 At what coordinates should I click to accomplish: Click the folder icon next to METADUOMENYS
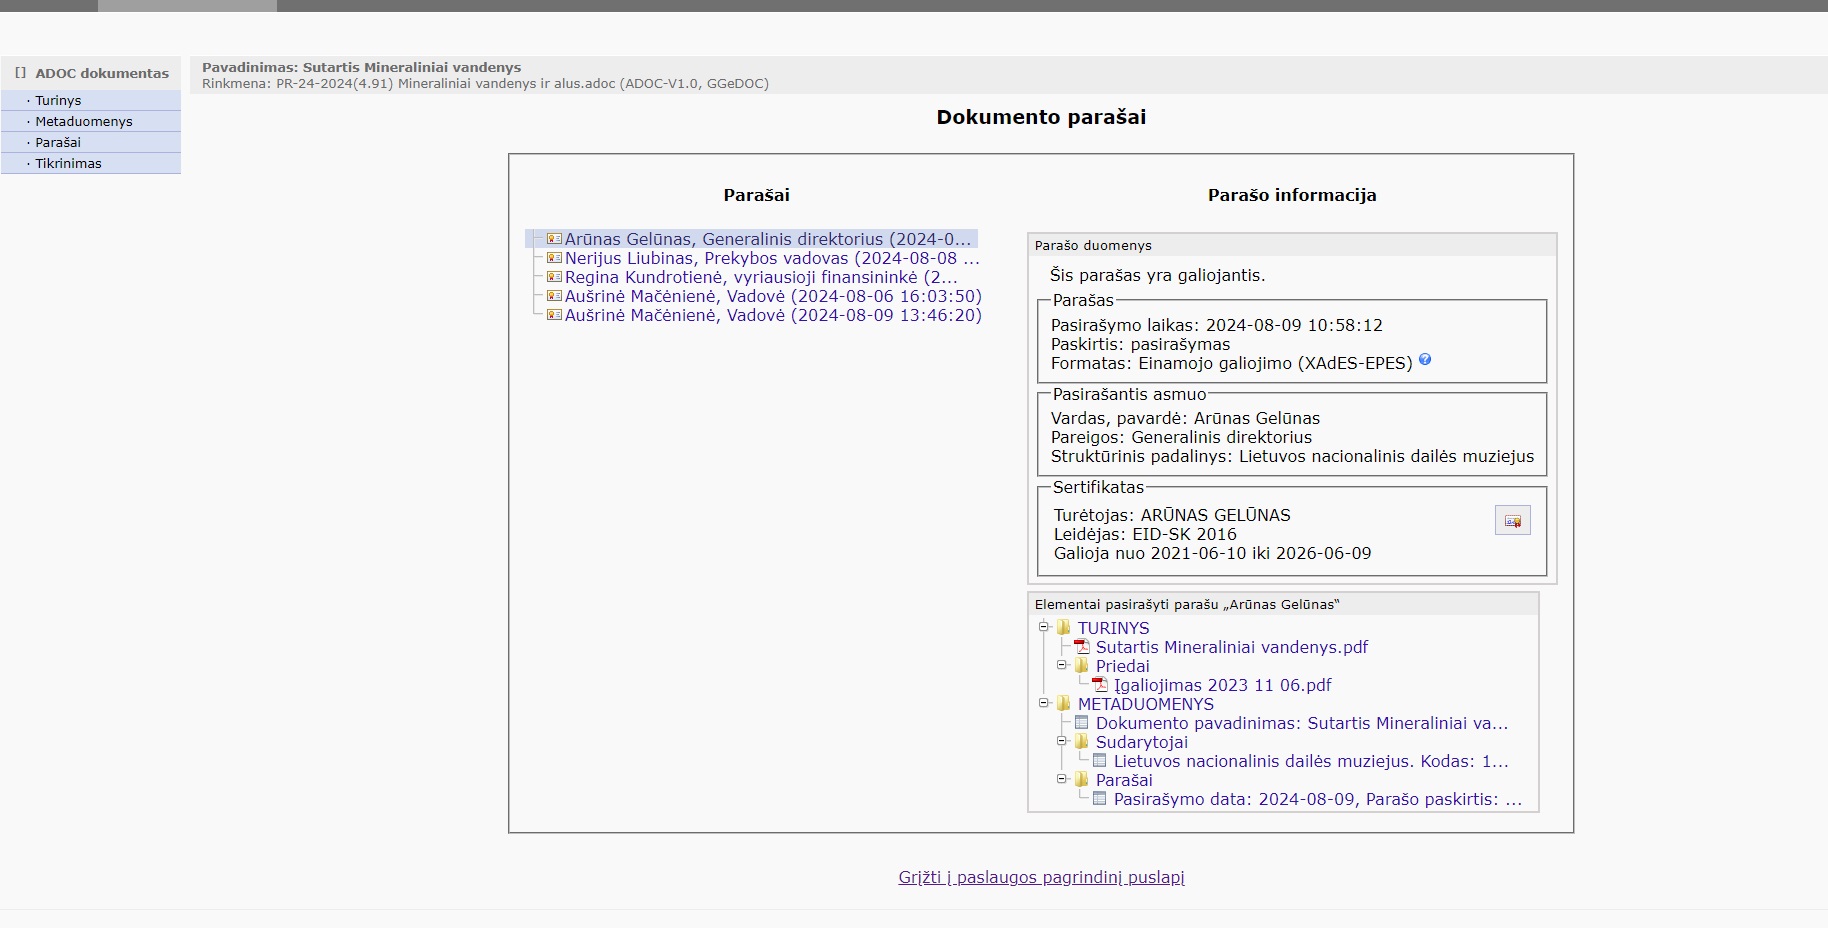[x=1064, y=704]
